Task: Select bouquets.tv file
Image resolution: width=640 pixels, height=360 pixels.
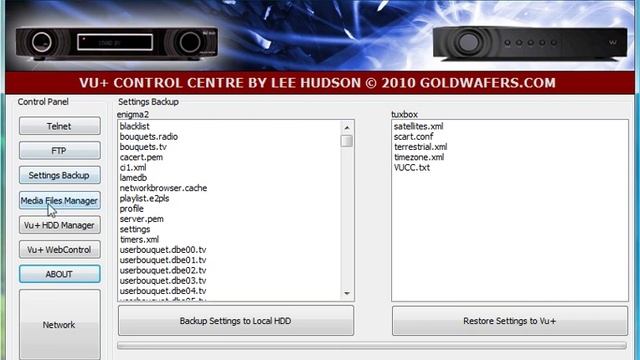Action: tap(143, 147)
